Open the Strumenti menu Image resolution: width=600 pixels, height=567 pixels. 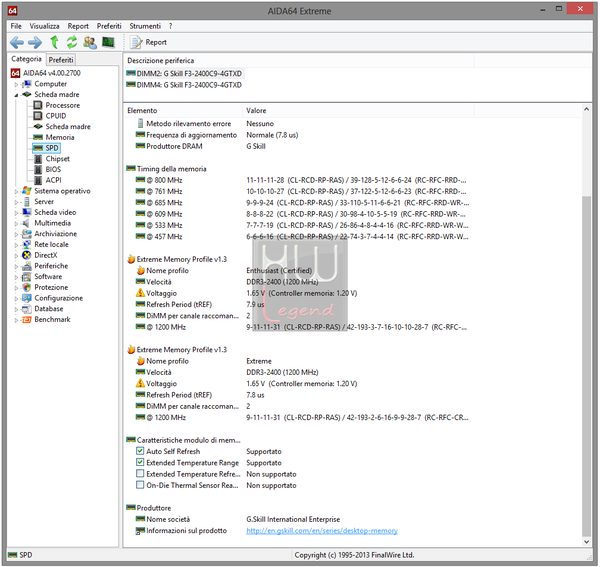coord(145,26)
